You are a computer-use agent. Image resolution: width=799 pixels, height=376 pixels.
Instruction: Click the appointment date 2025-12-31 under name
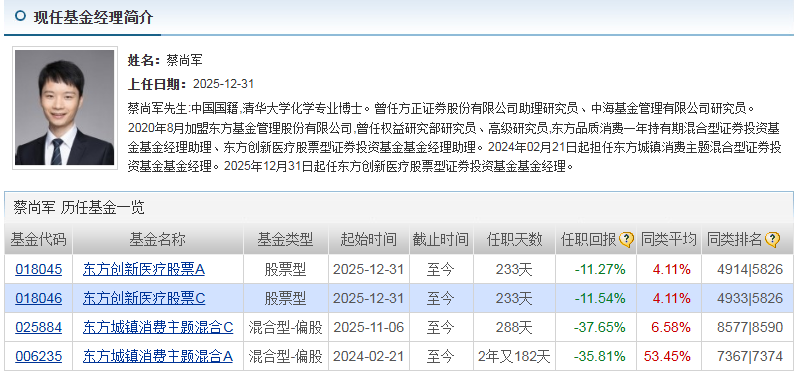[223, 84]
